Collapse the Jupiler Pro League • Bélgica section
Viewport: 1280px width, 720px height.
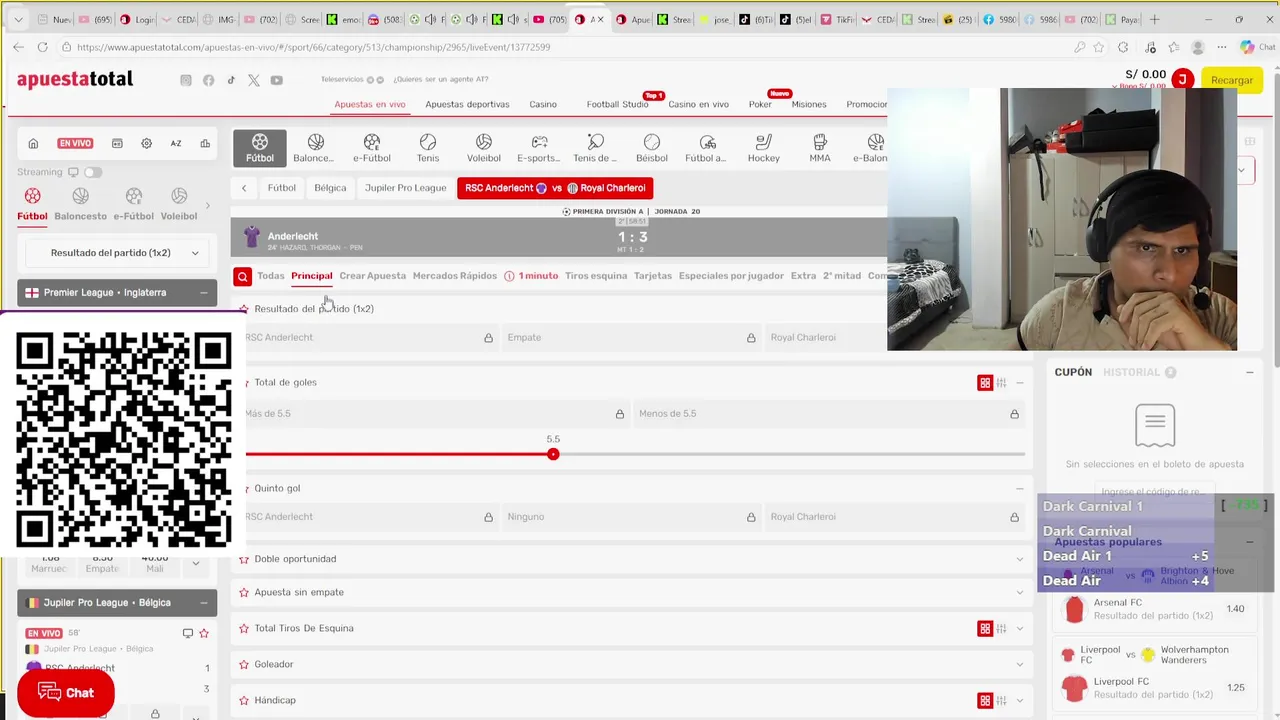(x=203, y=603)
